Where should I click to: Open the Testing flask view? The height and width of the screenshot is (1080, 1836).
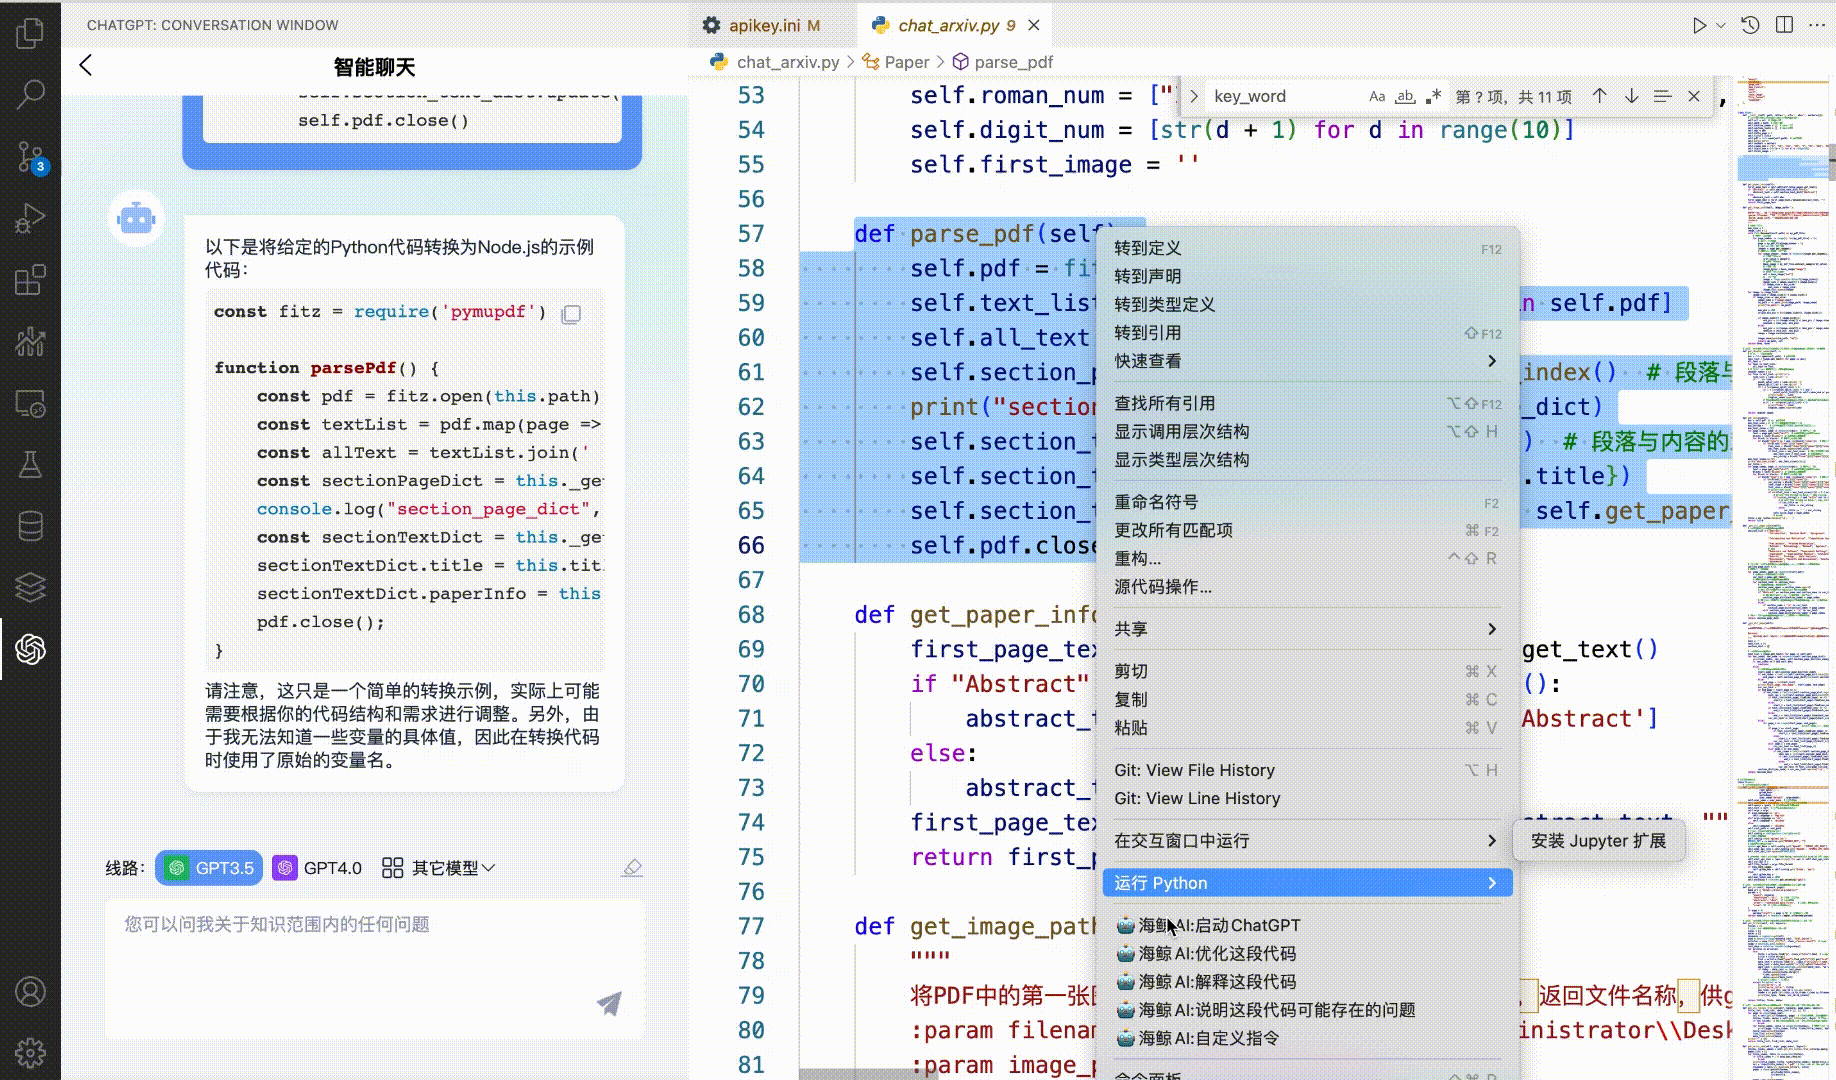30,464
